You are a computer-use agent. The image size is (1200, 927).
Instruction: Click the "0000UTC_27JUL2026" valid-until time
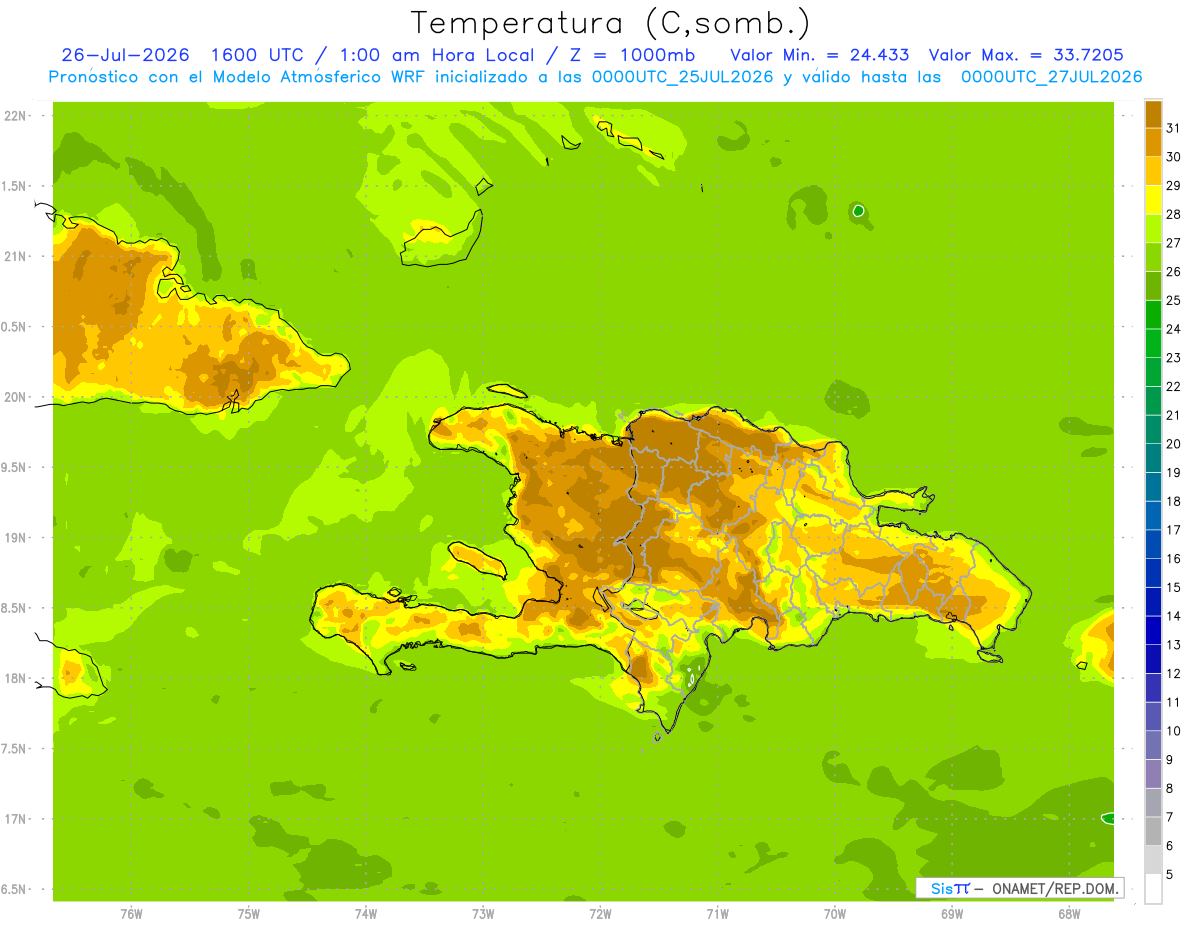pos(1051,77)
